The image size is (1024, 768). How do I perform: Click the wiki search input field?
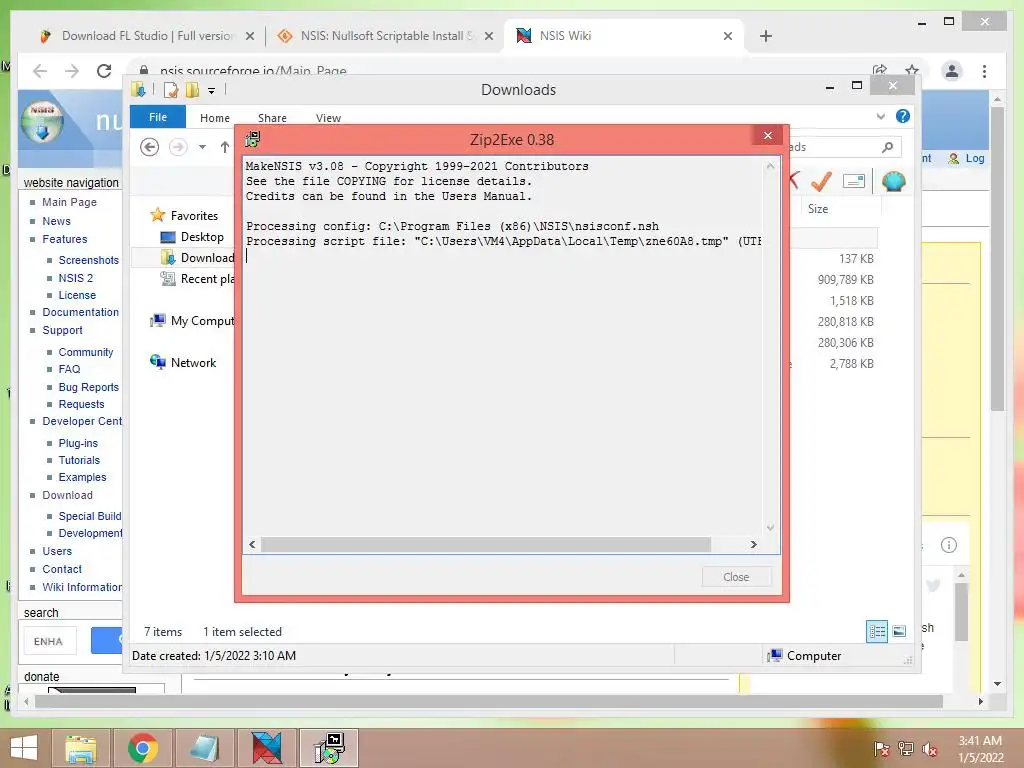(x=50, y=641)
